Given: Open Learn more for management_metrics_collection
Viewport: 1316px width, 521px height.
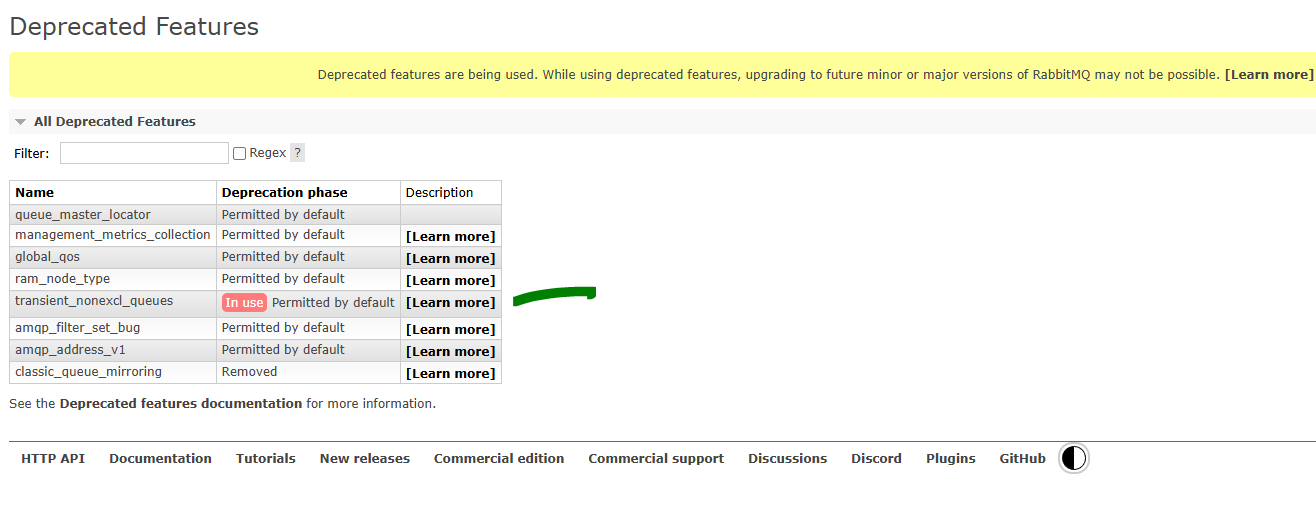Looking at the screenshot, I should pos(450,236).
